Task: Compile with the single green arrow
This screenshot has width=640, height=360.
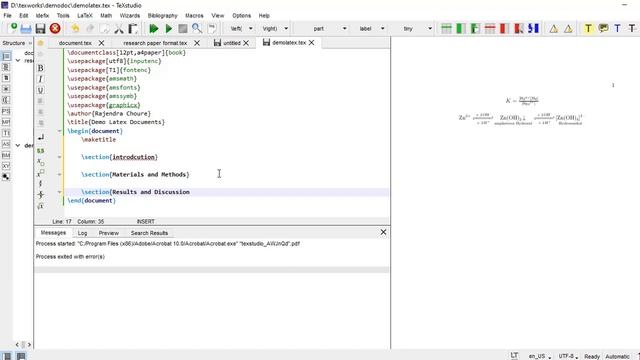Action: (x=169, y=29)
